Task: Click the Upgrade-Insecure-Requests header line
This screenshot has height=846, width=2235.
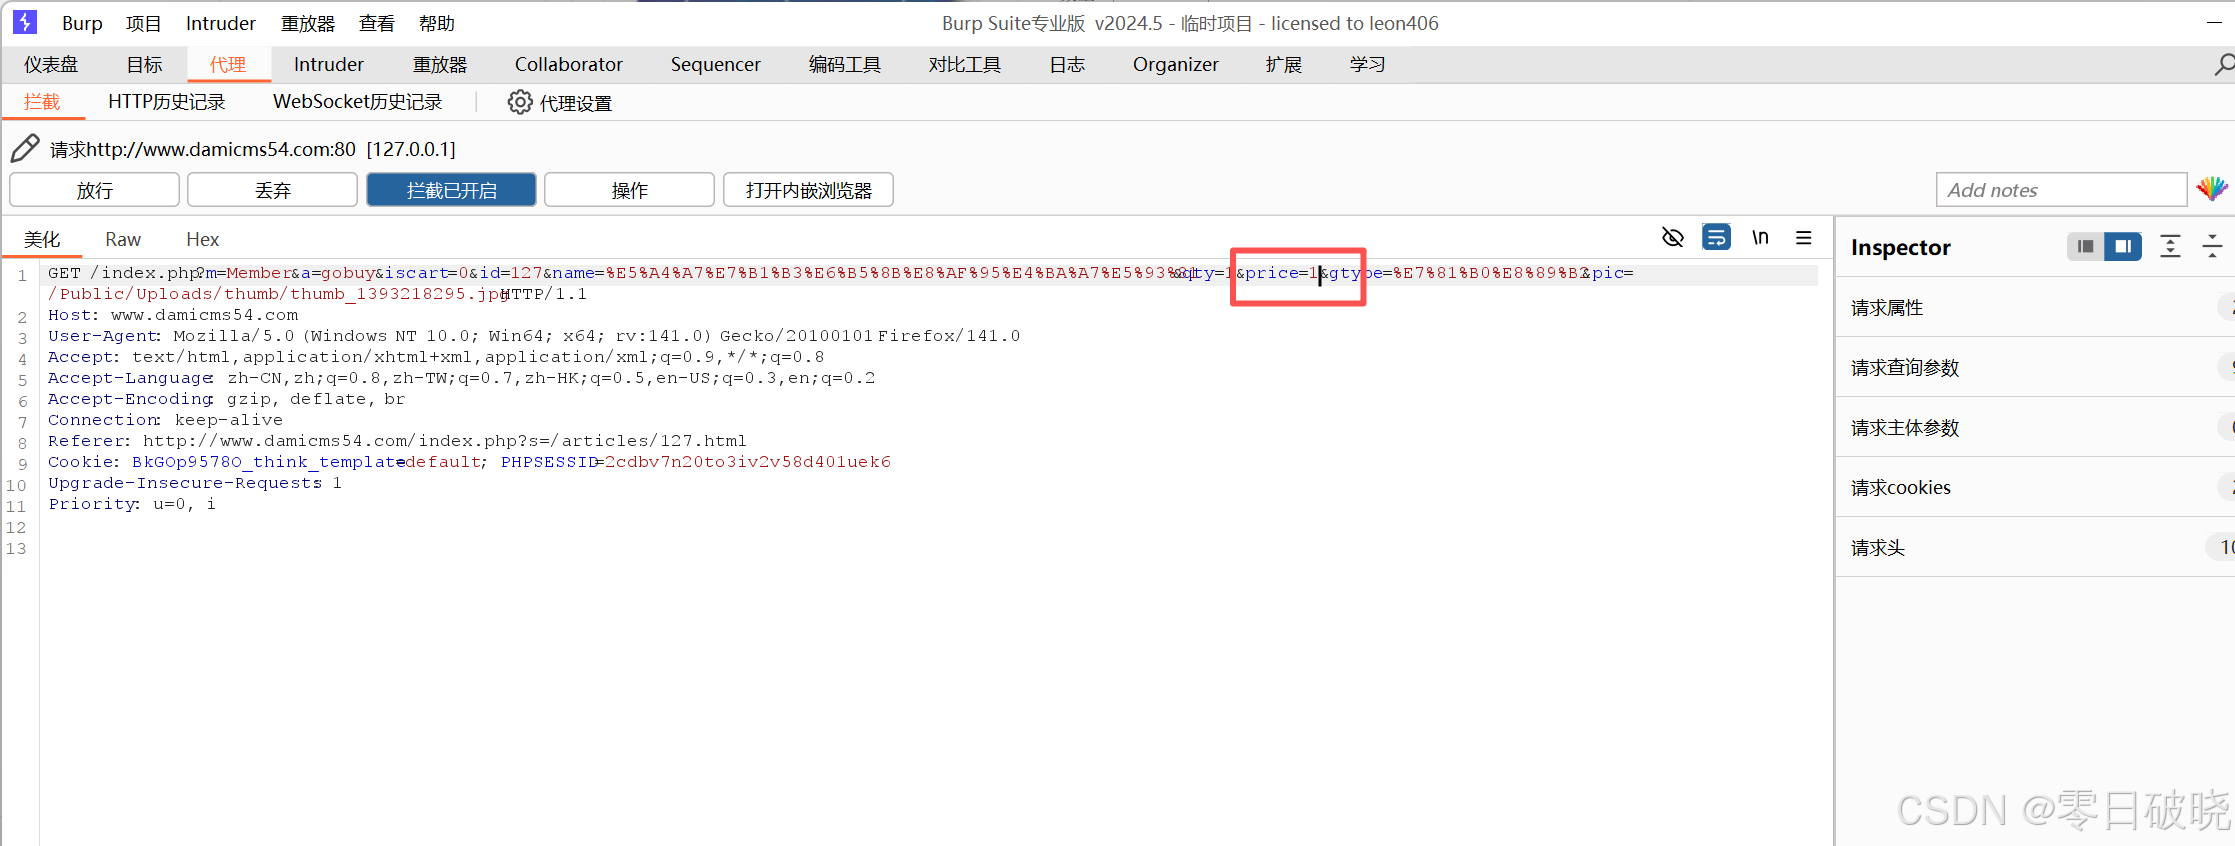Action: pos(195,483)
